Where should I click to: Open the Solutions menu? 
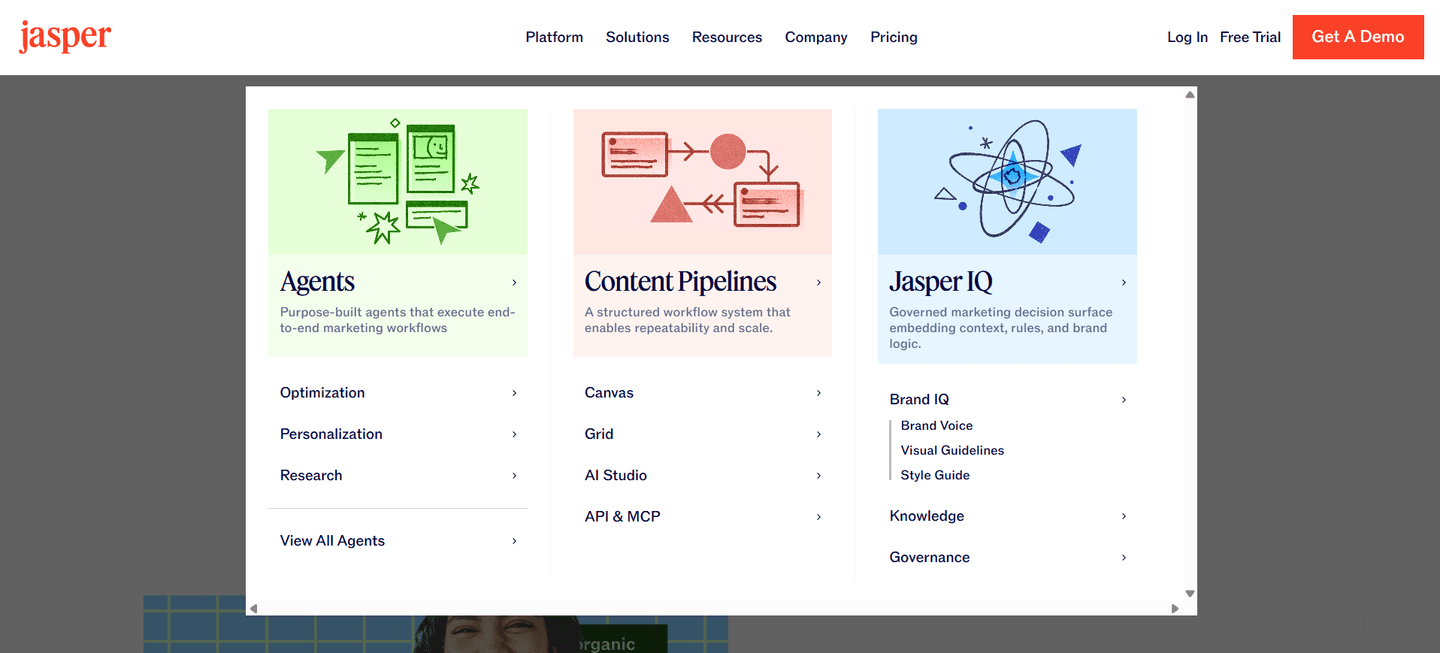coord(637,37)
